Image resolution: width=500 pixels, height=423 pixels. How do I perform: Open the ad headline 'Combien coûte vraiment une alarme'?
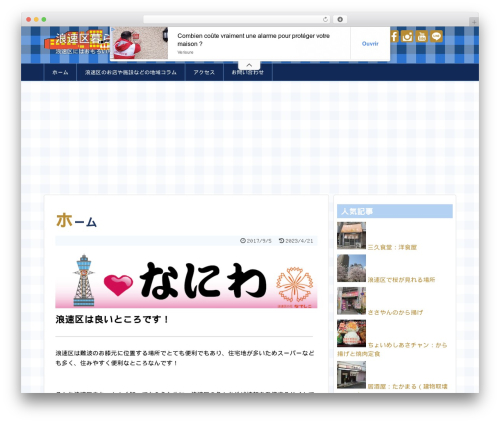coord(253,40)
